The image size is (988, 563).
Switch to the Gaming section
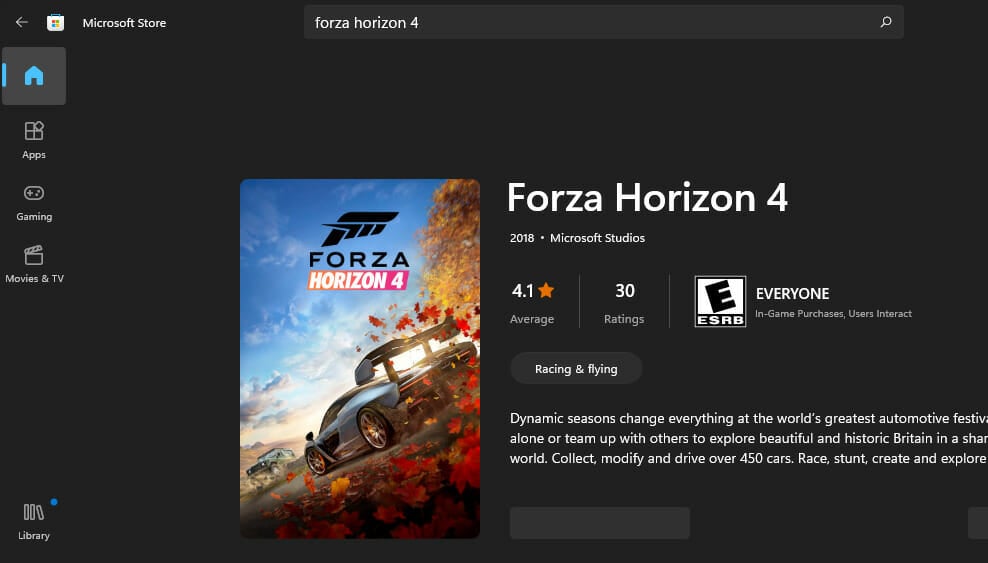click(34, 203)
